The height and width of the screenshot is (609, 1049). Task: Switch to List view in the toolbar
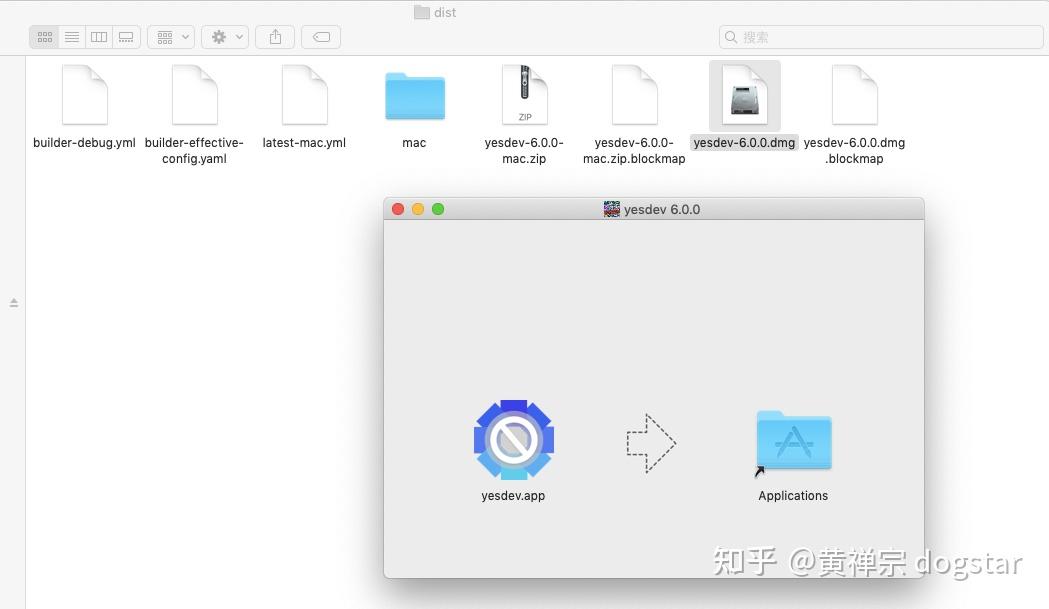(71, 36)
